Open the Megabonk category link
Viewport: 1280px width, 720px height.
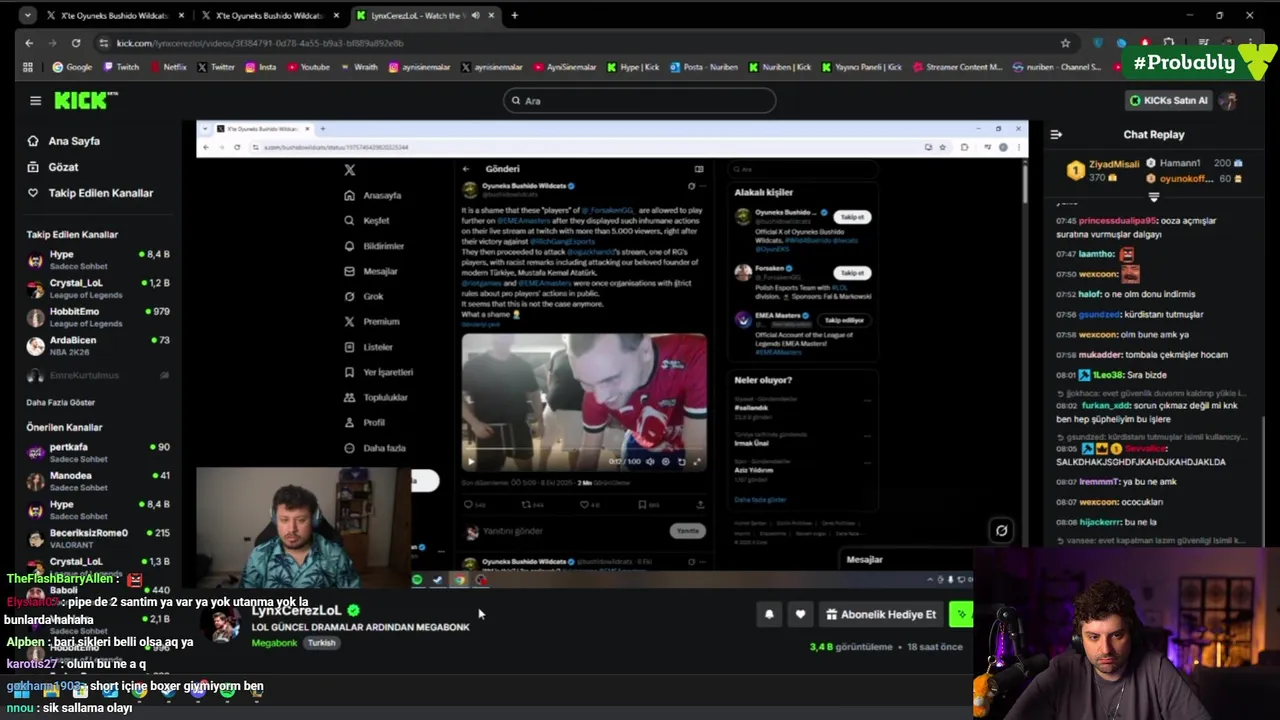(274, 643)
